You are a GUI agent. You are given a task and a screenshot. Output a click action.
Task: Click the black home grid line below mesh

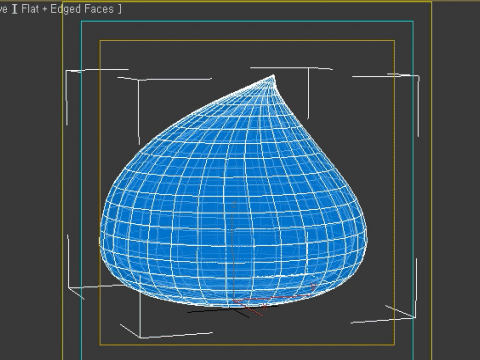[213, 311]
